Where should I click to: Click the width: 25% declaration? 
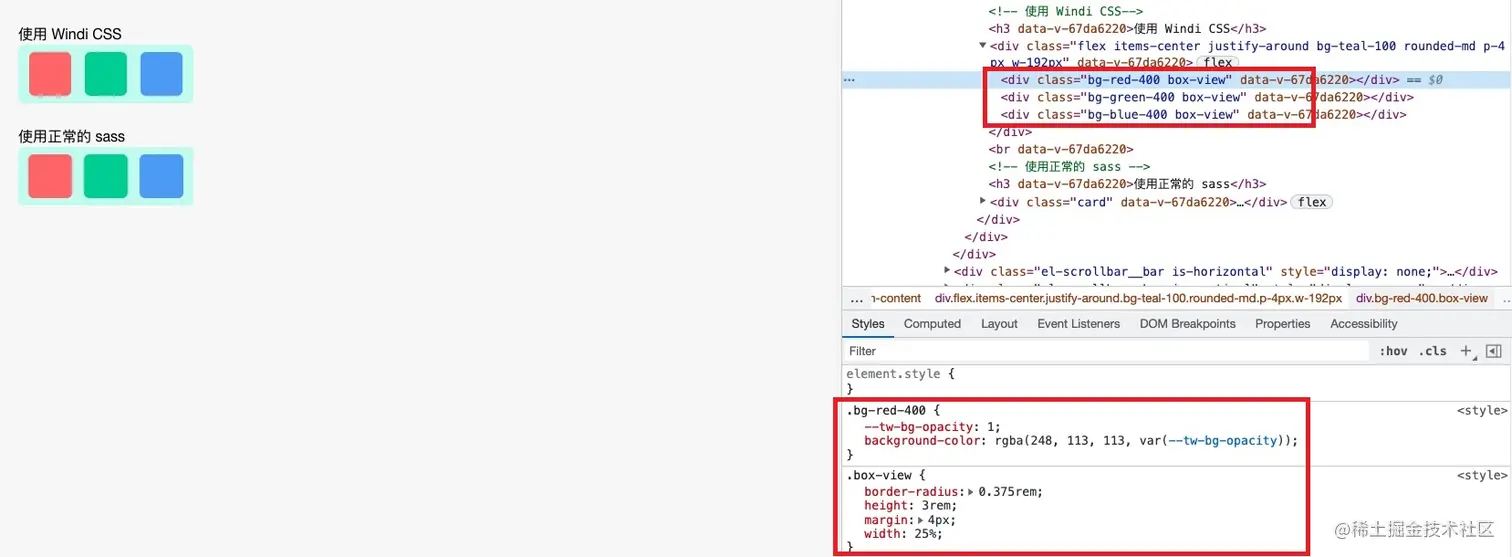coord(903,534)
